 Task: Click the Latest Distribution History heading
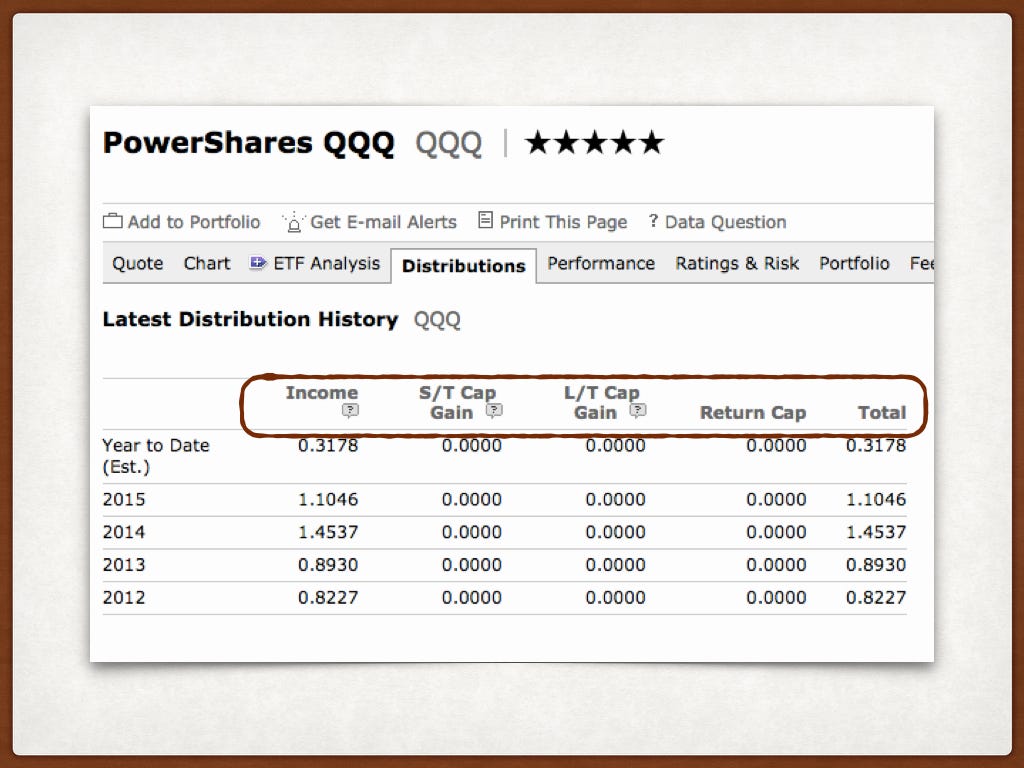tap(250, 319)
